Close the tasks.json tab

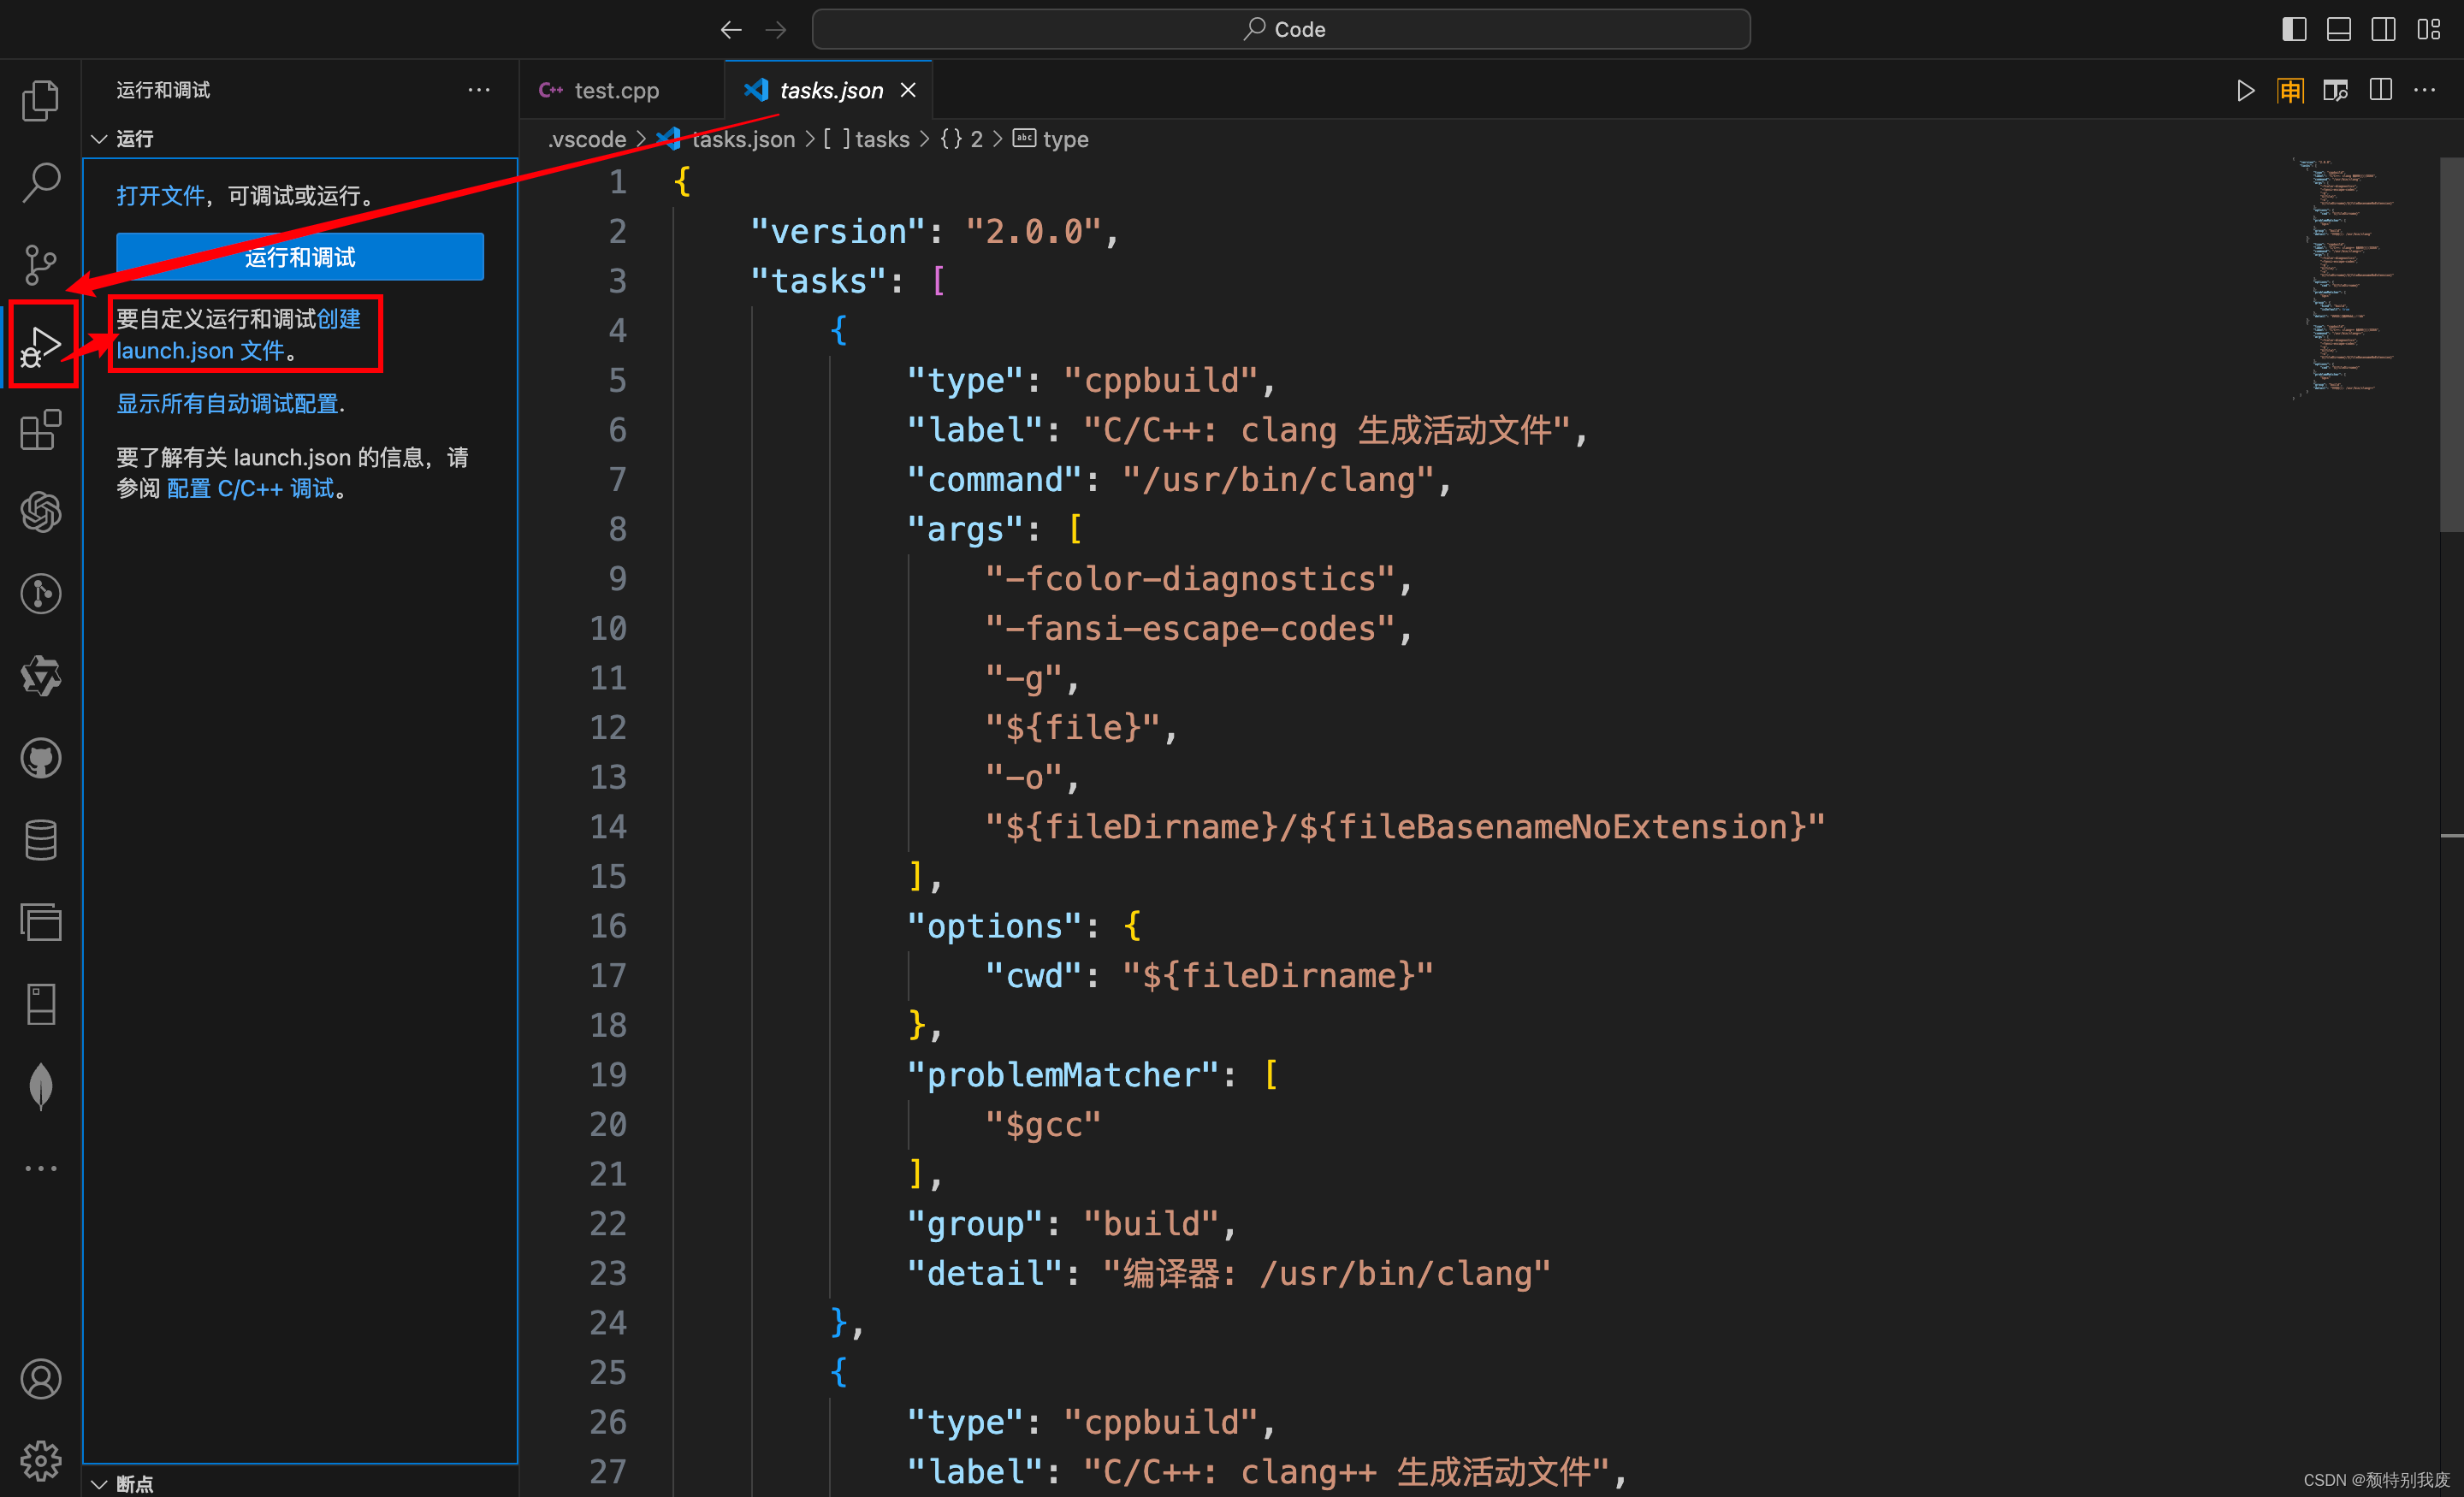tap(908, 90)
